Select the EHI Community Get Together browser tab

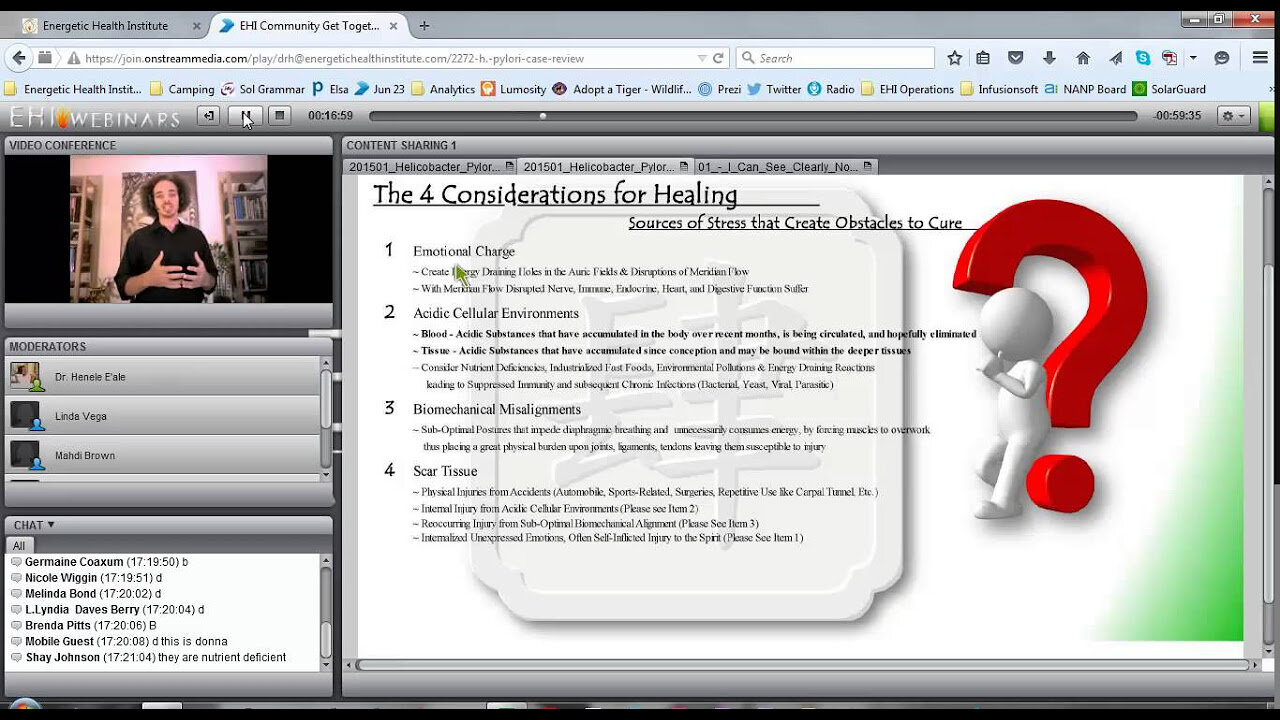click(309, 25)
